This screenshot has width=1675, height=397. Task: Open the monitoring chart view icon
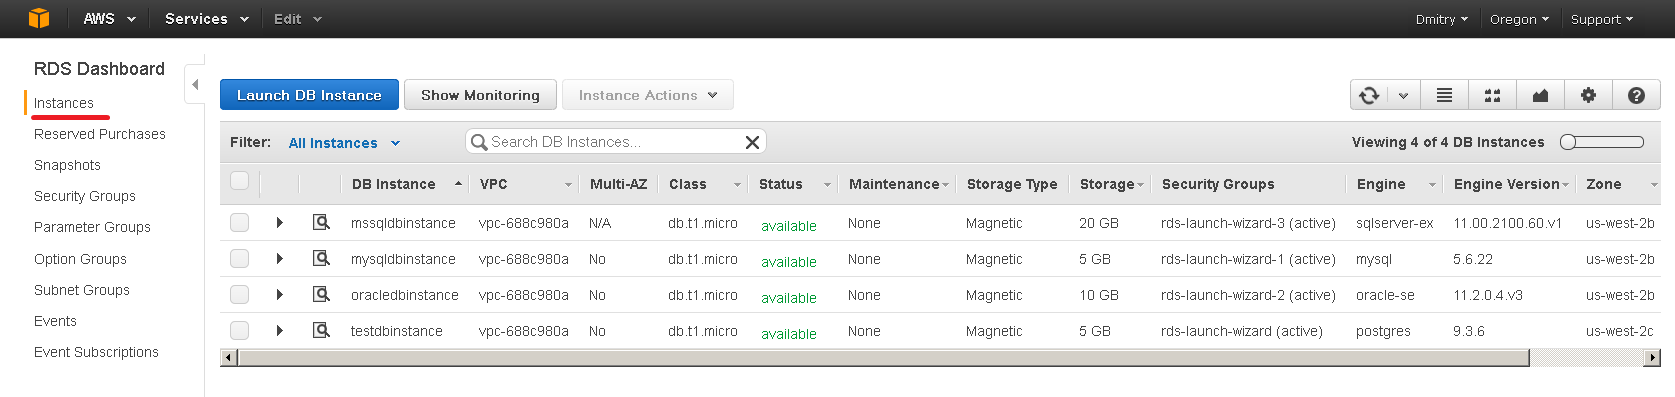[x=1540, y=95]
